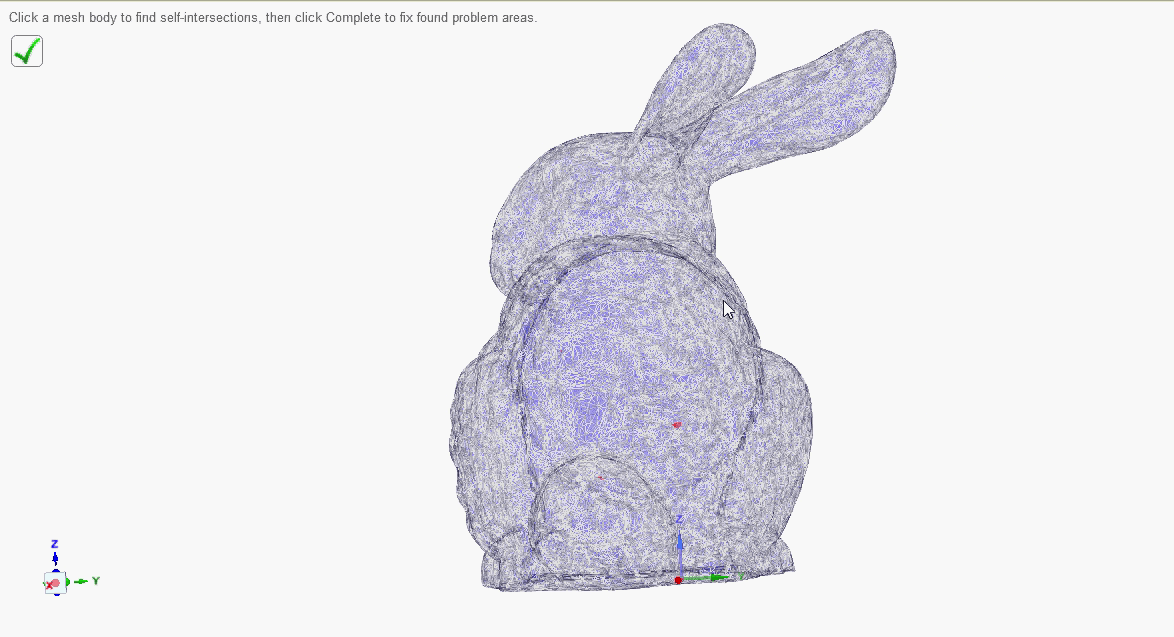The image size is (1174, 637).
Task: Click the green checkmark Complete button
Action: pyautogui.click(x=27, y=51)
